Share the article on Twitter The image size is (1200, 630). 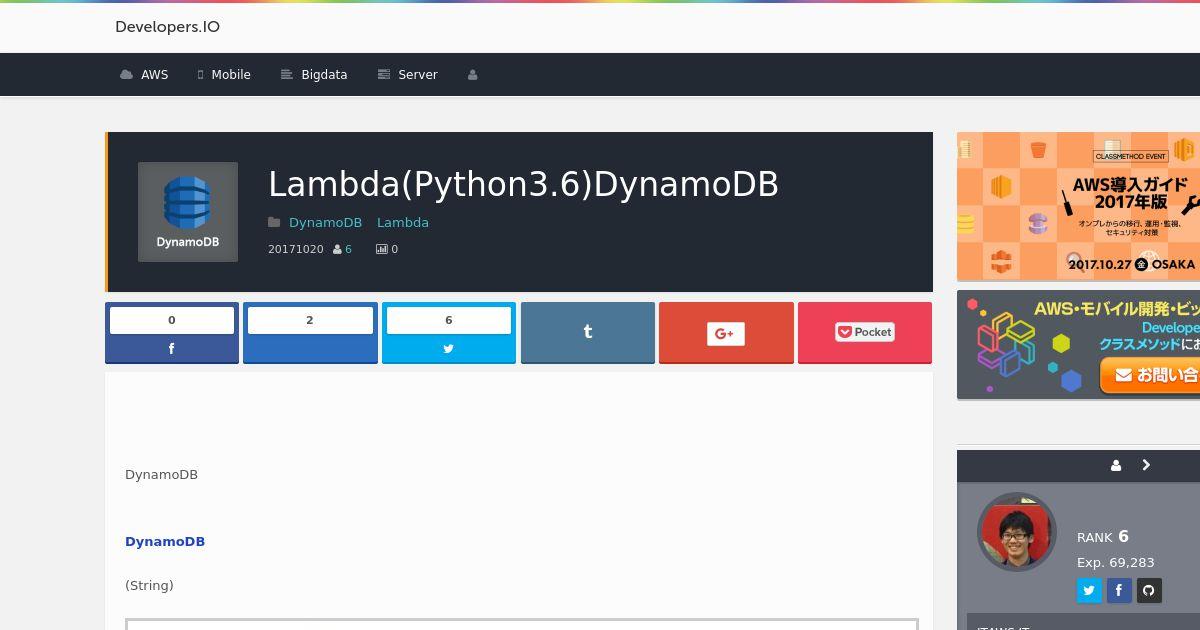click(x=449, y=333)
